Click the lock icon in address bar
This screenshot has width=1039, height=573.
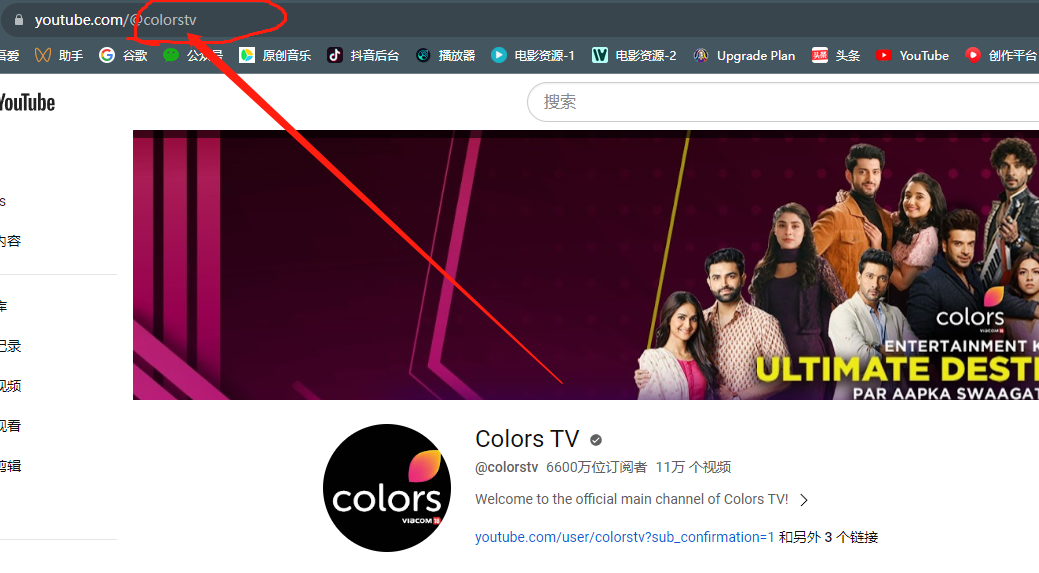(19, 20)
